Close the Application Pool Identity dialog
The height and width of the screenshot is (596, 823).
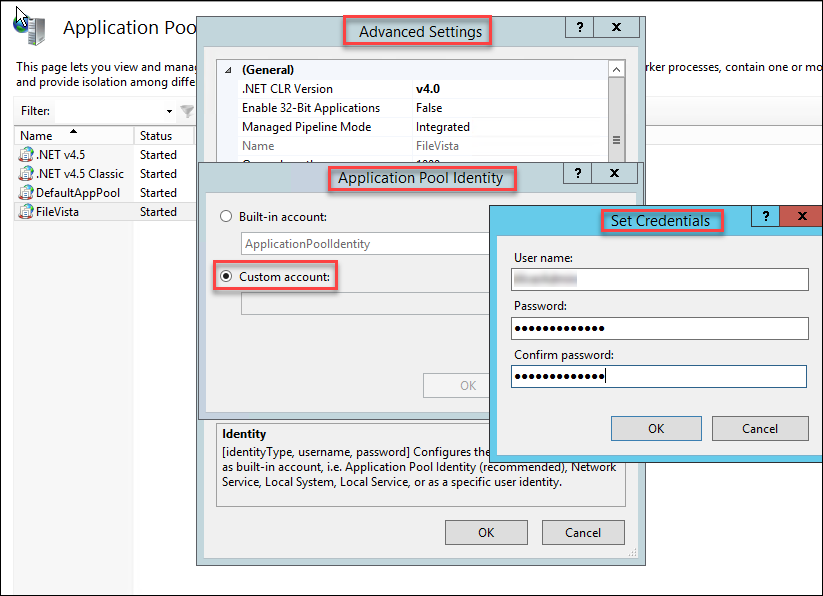(x=614, y=173)
